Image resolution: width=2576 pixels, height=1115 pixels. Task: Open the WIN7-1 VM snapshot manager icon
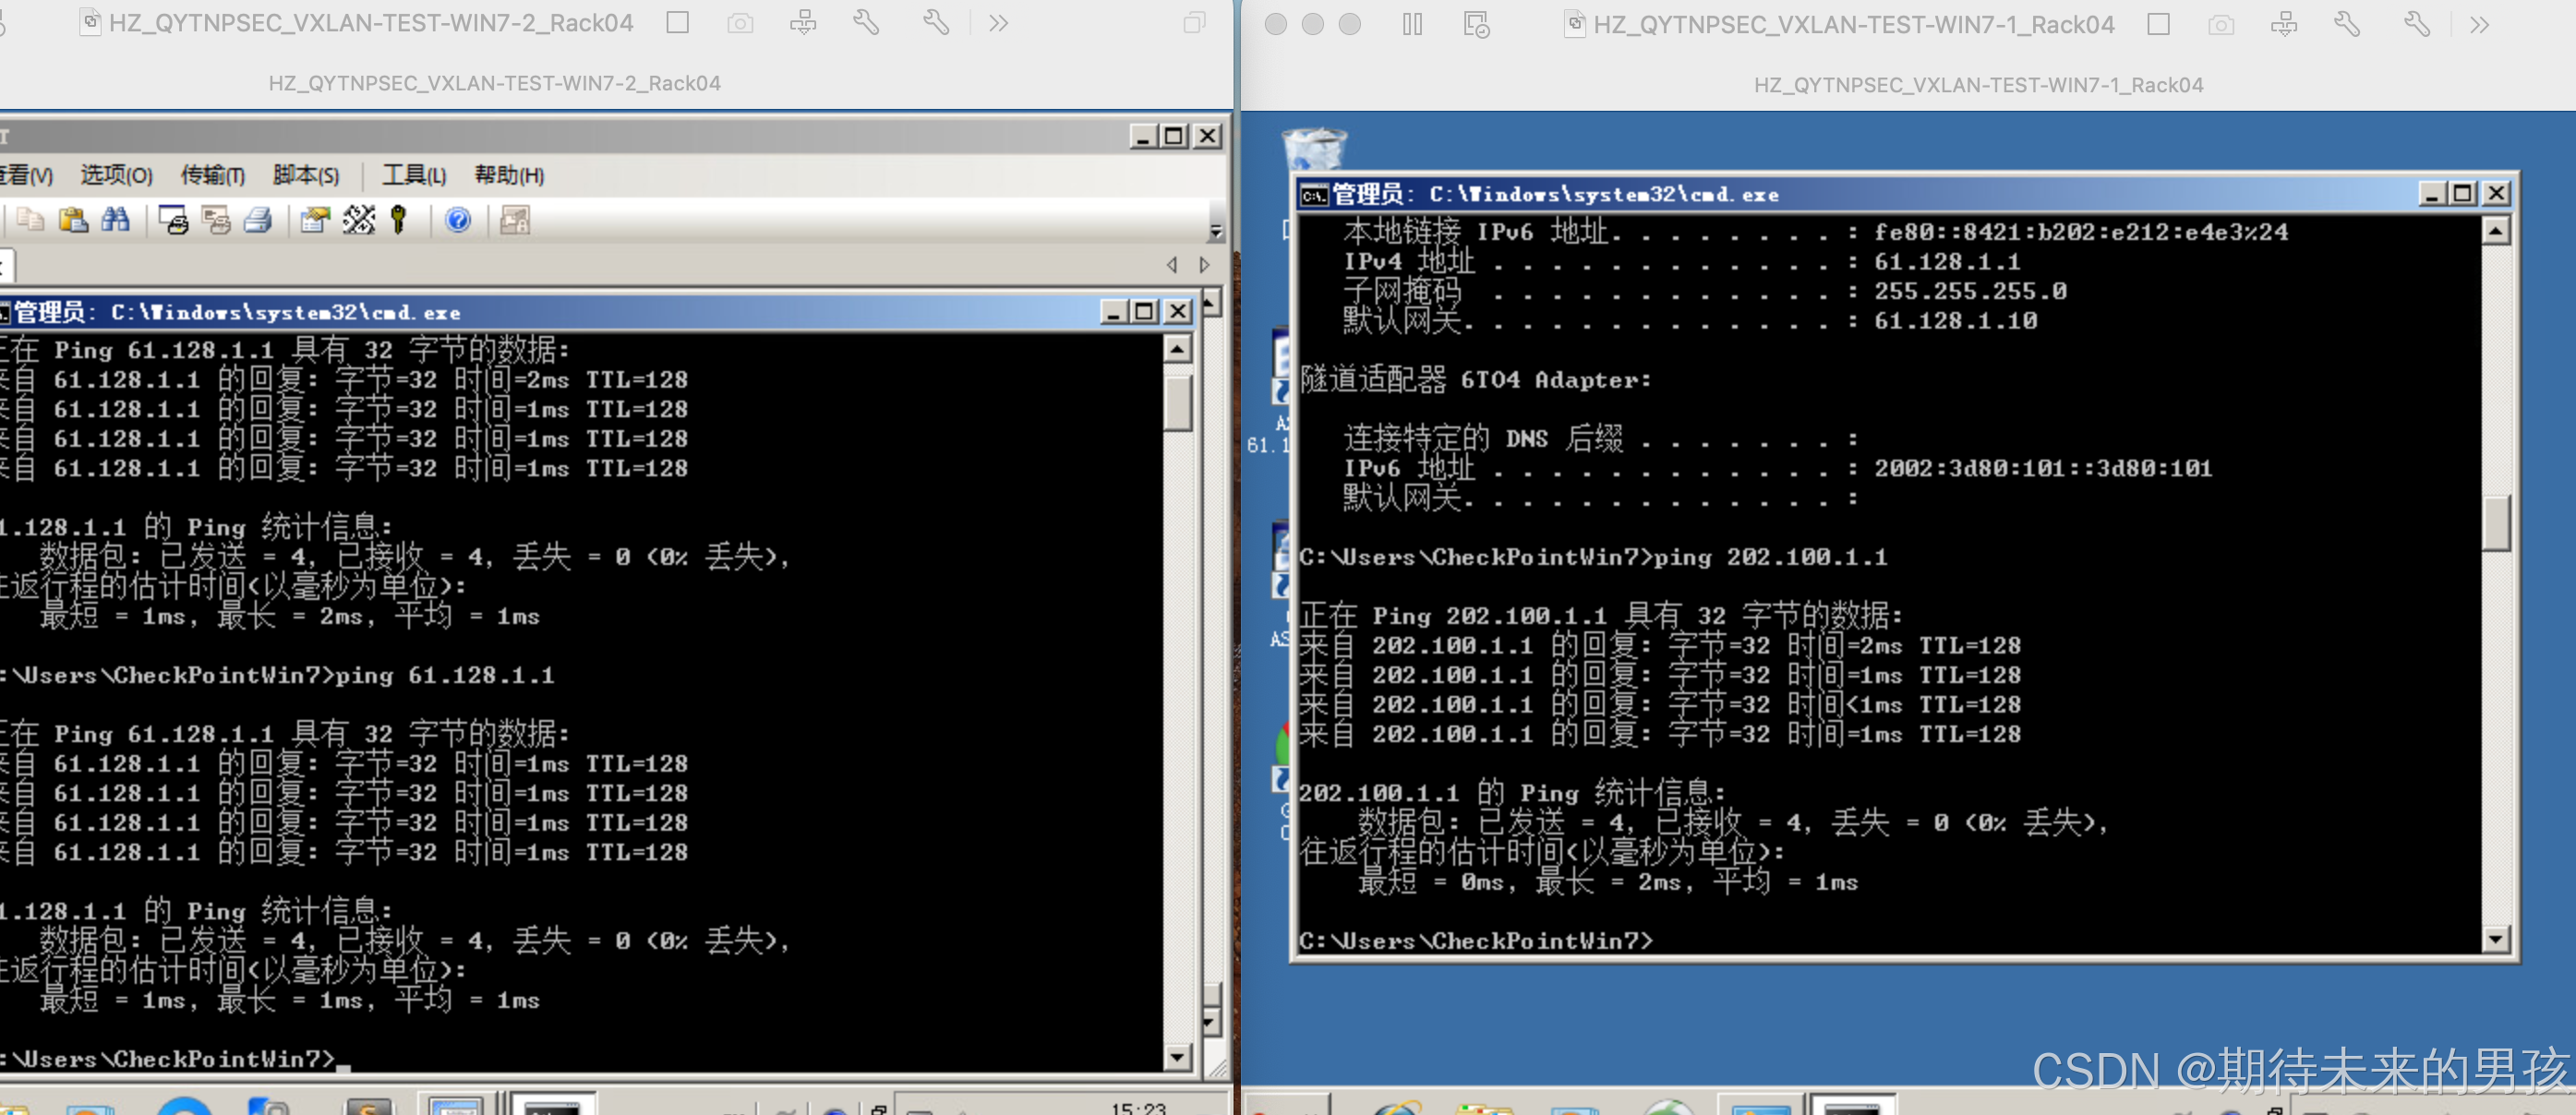[1476, 24]
